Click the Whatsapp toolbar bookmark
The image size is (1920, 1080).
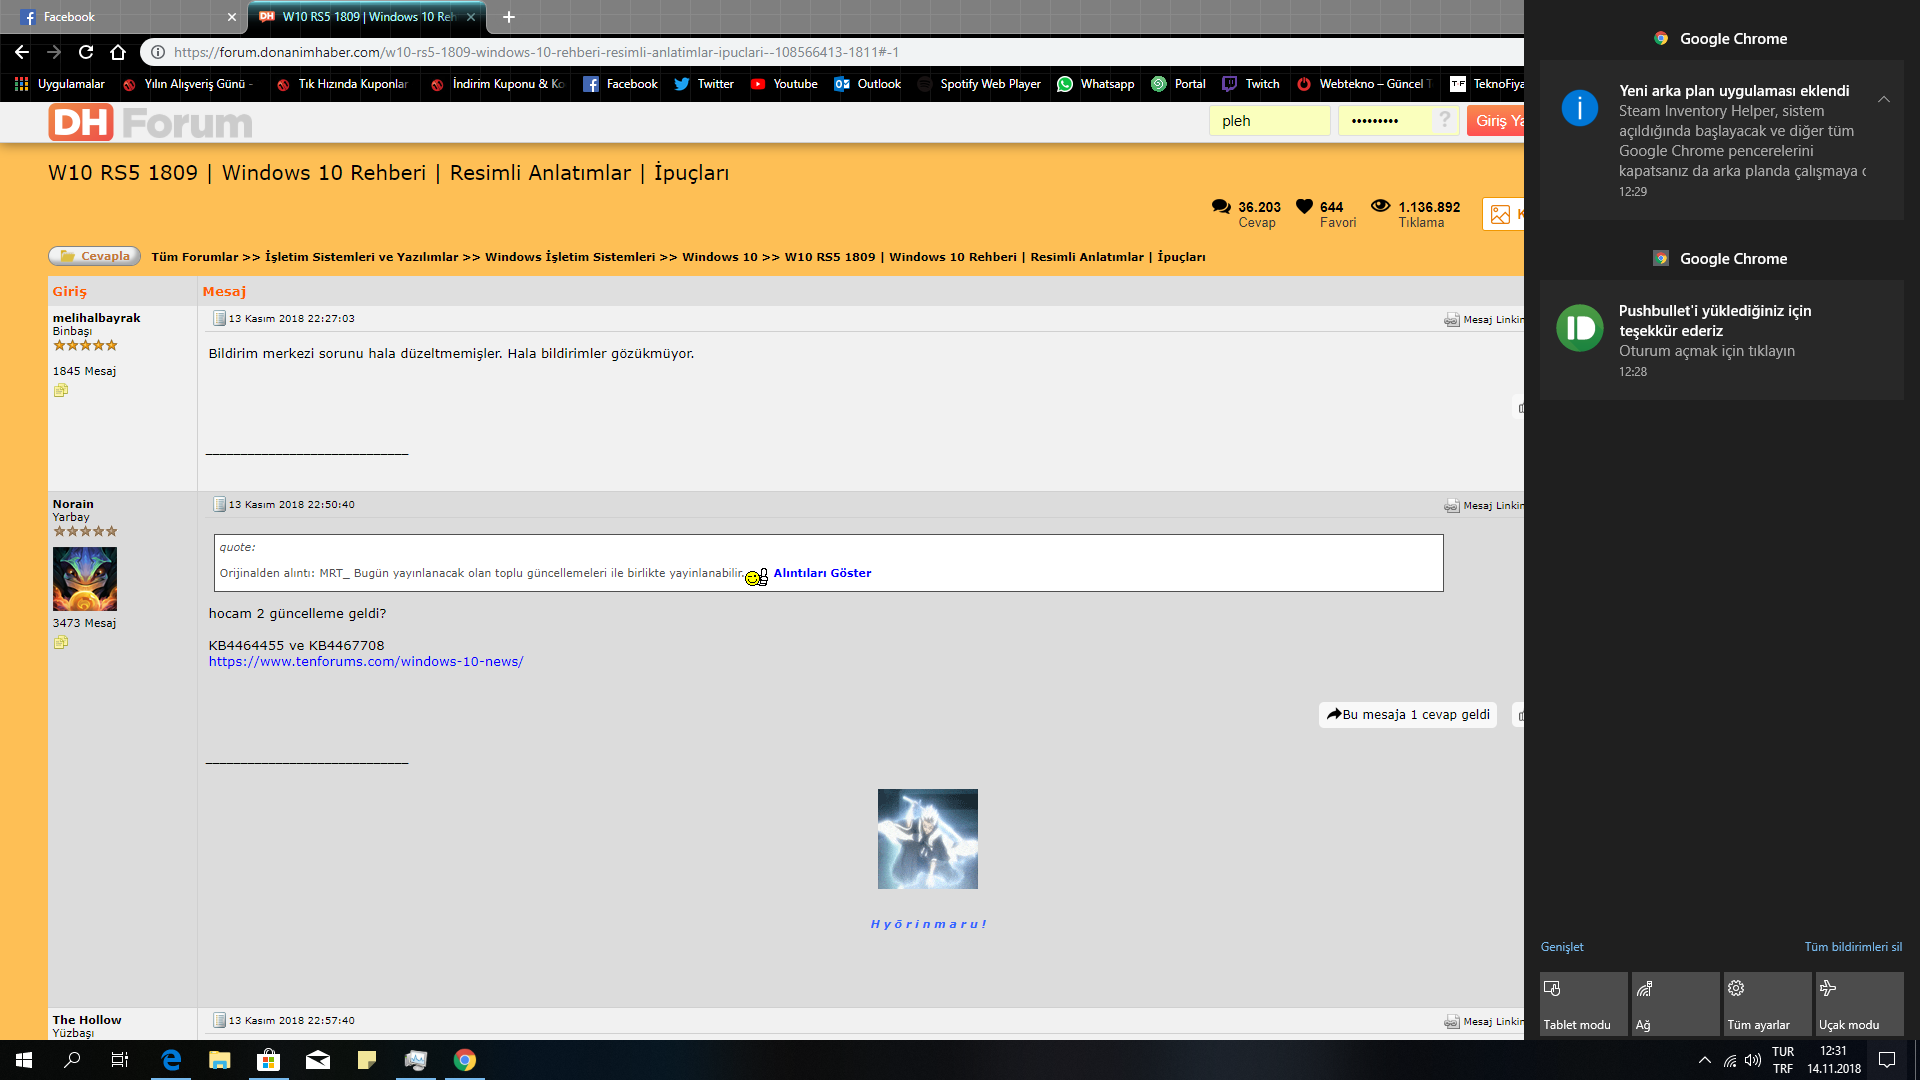(1096, 82)
